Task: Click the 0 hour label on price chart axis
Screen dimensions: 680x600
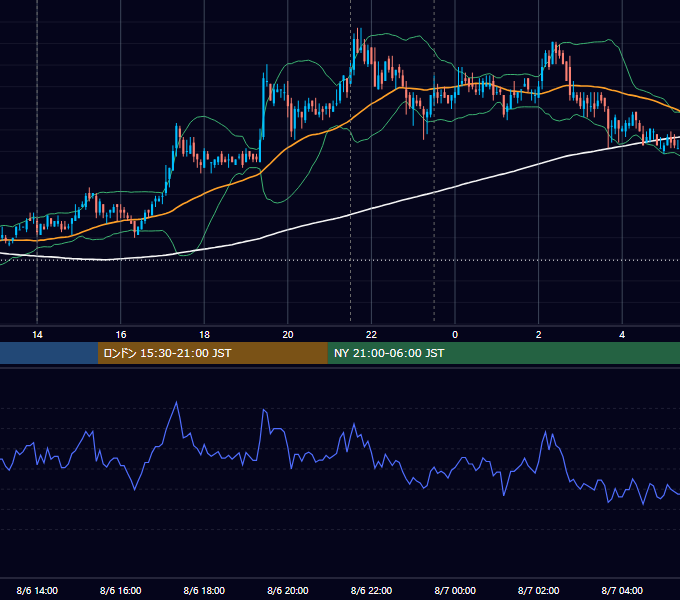Action: (455, 335)
